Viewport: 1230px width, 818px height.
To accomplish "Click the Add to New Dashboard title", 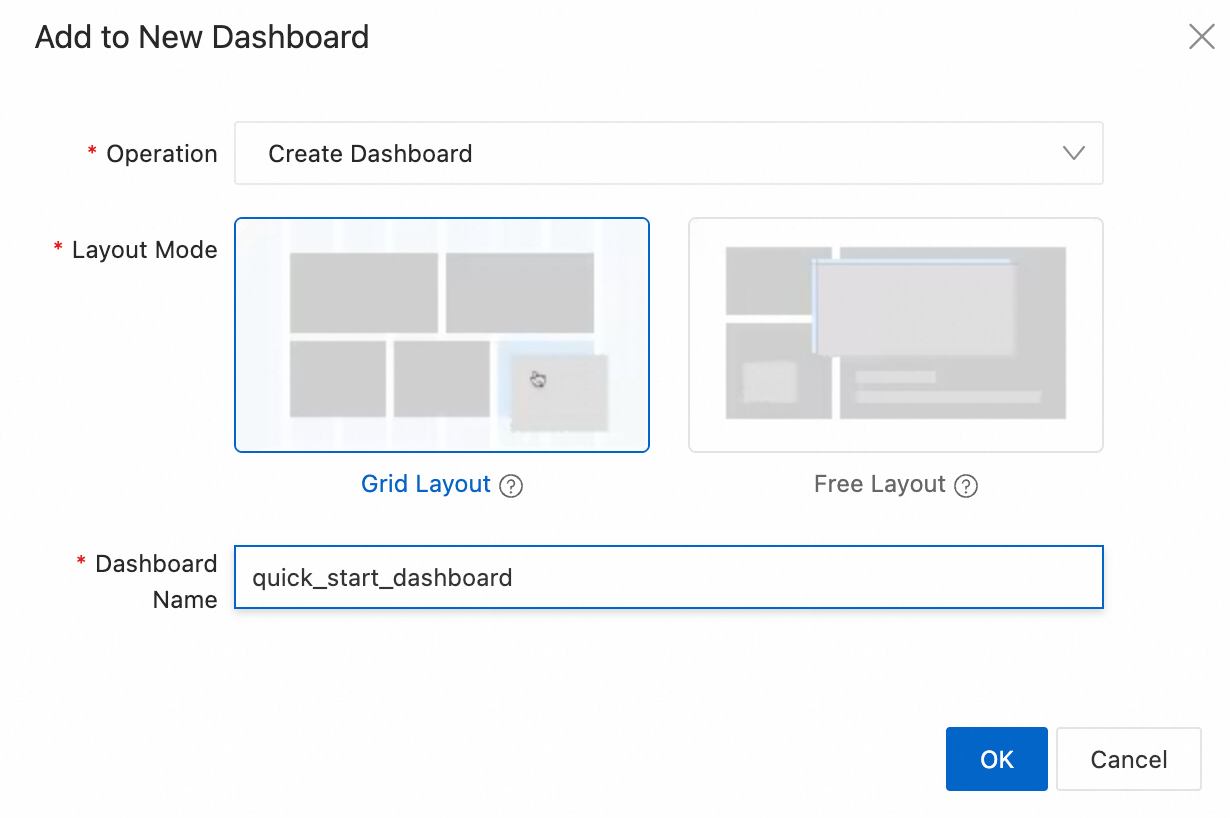I will tap(202, 37).
